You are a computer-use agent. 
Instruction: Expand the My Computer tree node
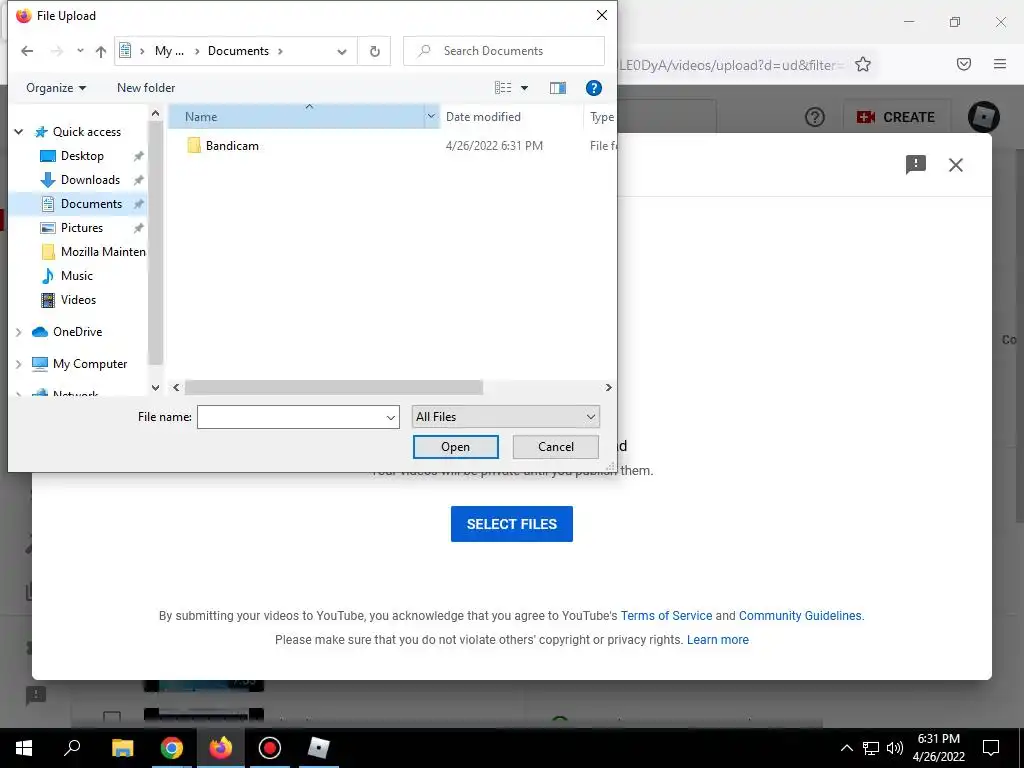tap(18, 364)
